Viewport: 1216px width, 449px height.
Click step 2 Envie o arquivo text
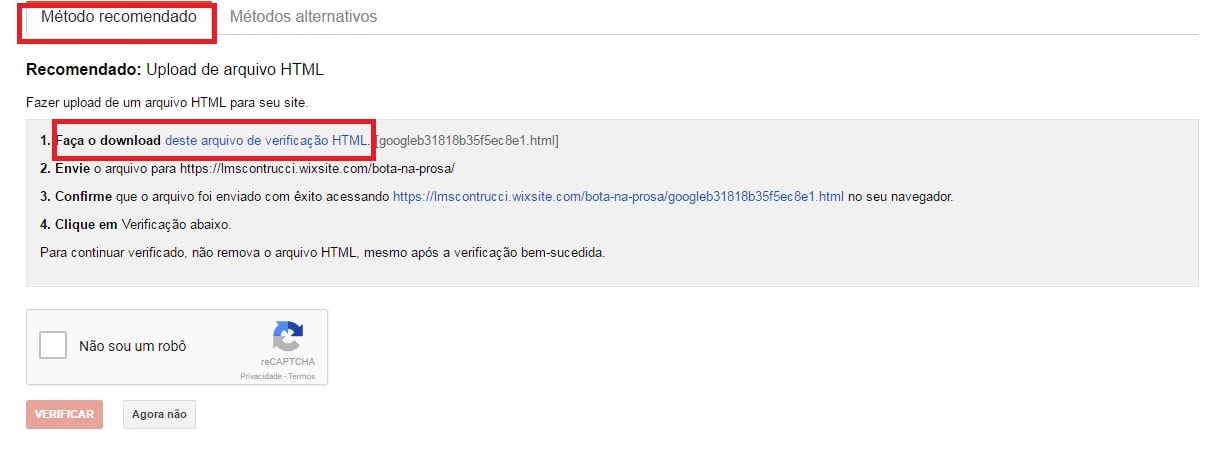tap(248, 169)
